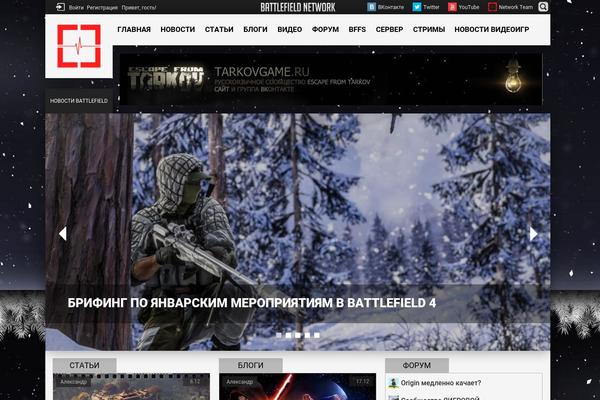The width and height of the screenshot is (600, 400).
Task: Click the Network Team text label
Action: tap(515, 7)
